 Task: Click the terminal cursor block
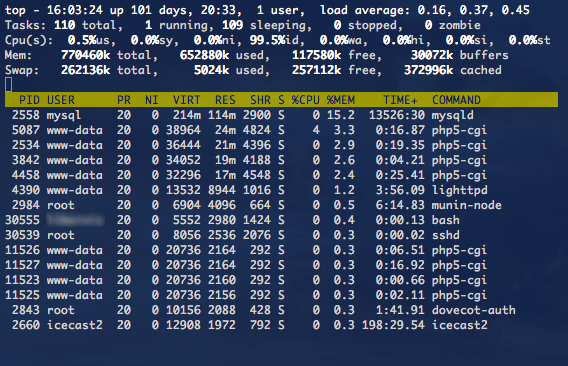[x=9, y=85]
